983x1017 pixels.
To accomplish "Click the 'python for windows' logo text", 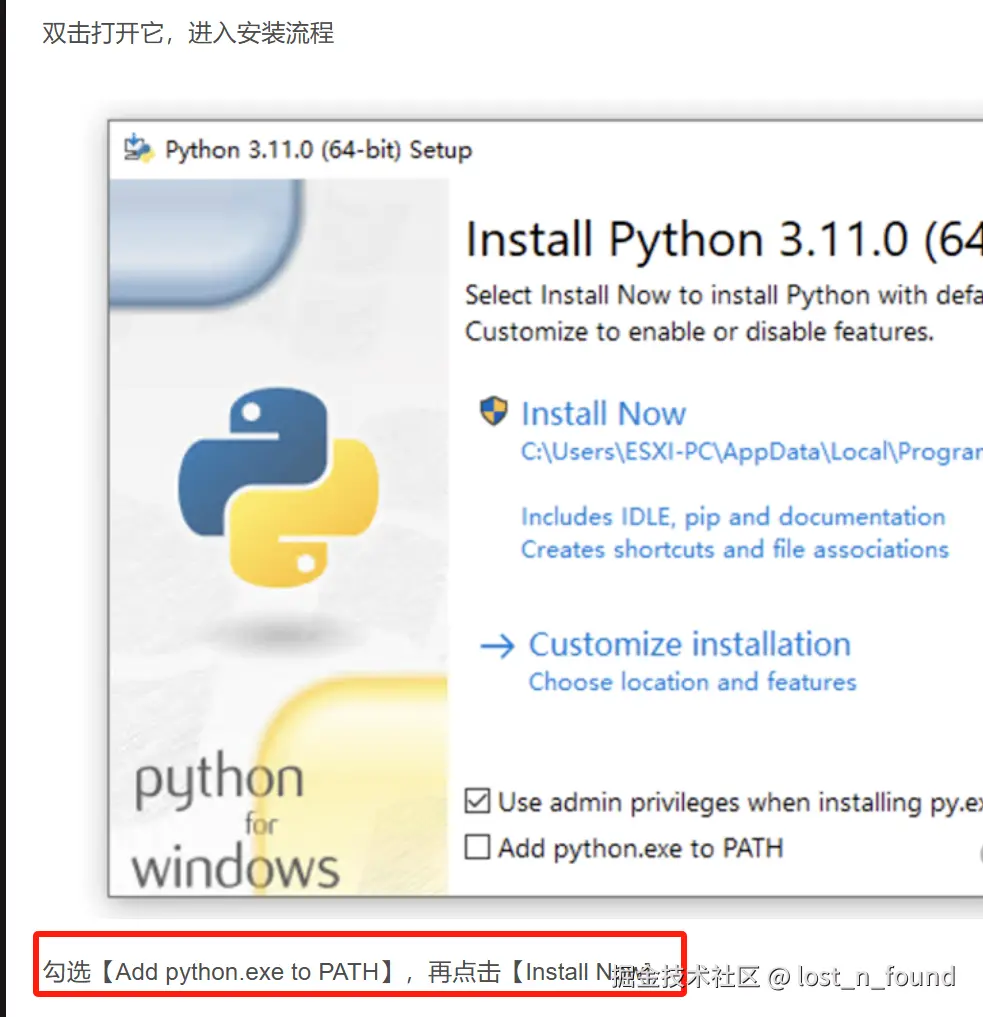I will (236, 820).
